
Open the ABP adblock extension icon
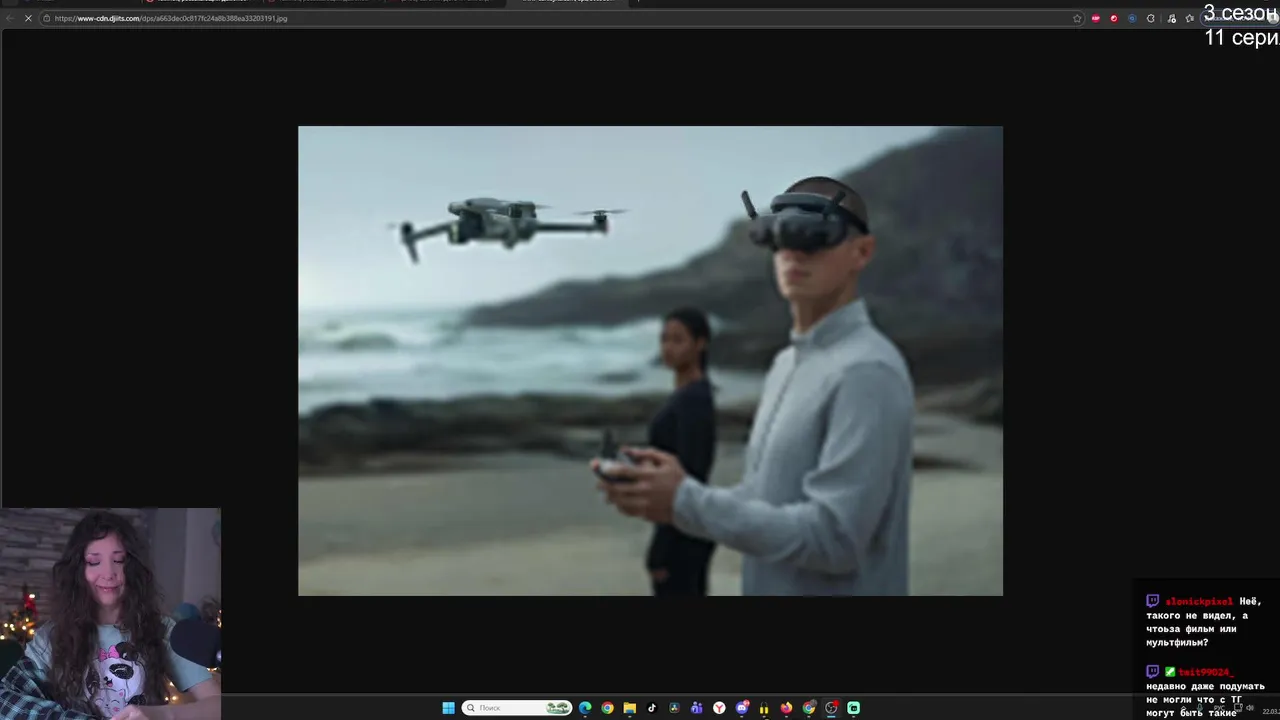(x=1096, y=18)
